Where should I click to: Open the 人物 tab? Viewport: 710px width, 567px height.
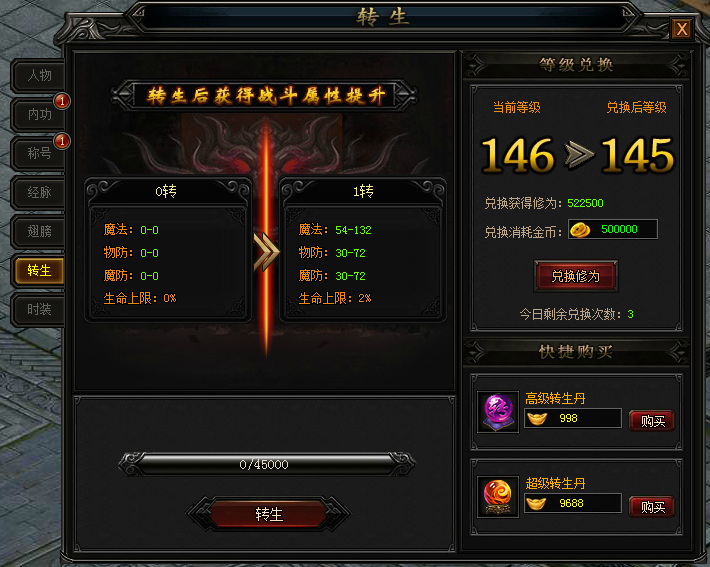(x=38, y=76)
